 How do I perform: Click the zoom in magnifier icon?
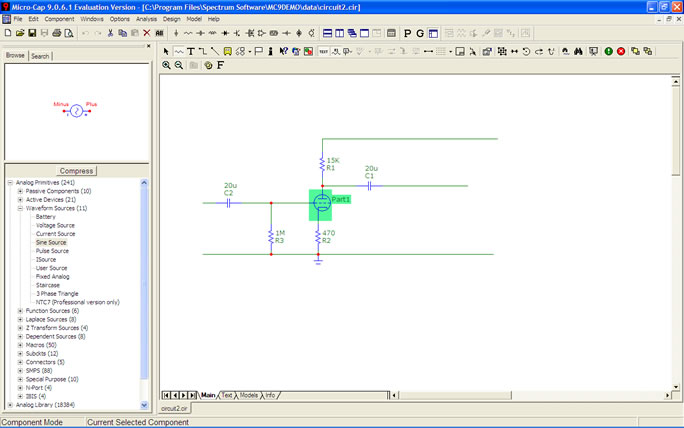click(167, 65)
